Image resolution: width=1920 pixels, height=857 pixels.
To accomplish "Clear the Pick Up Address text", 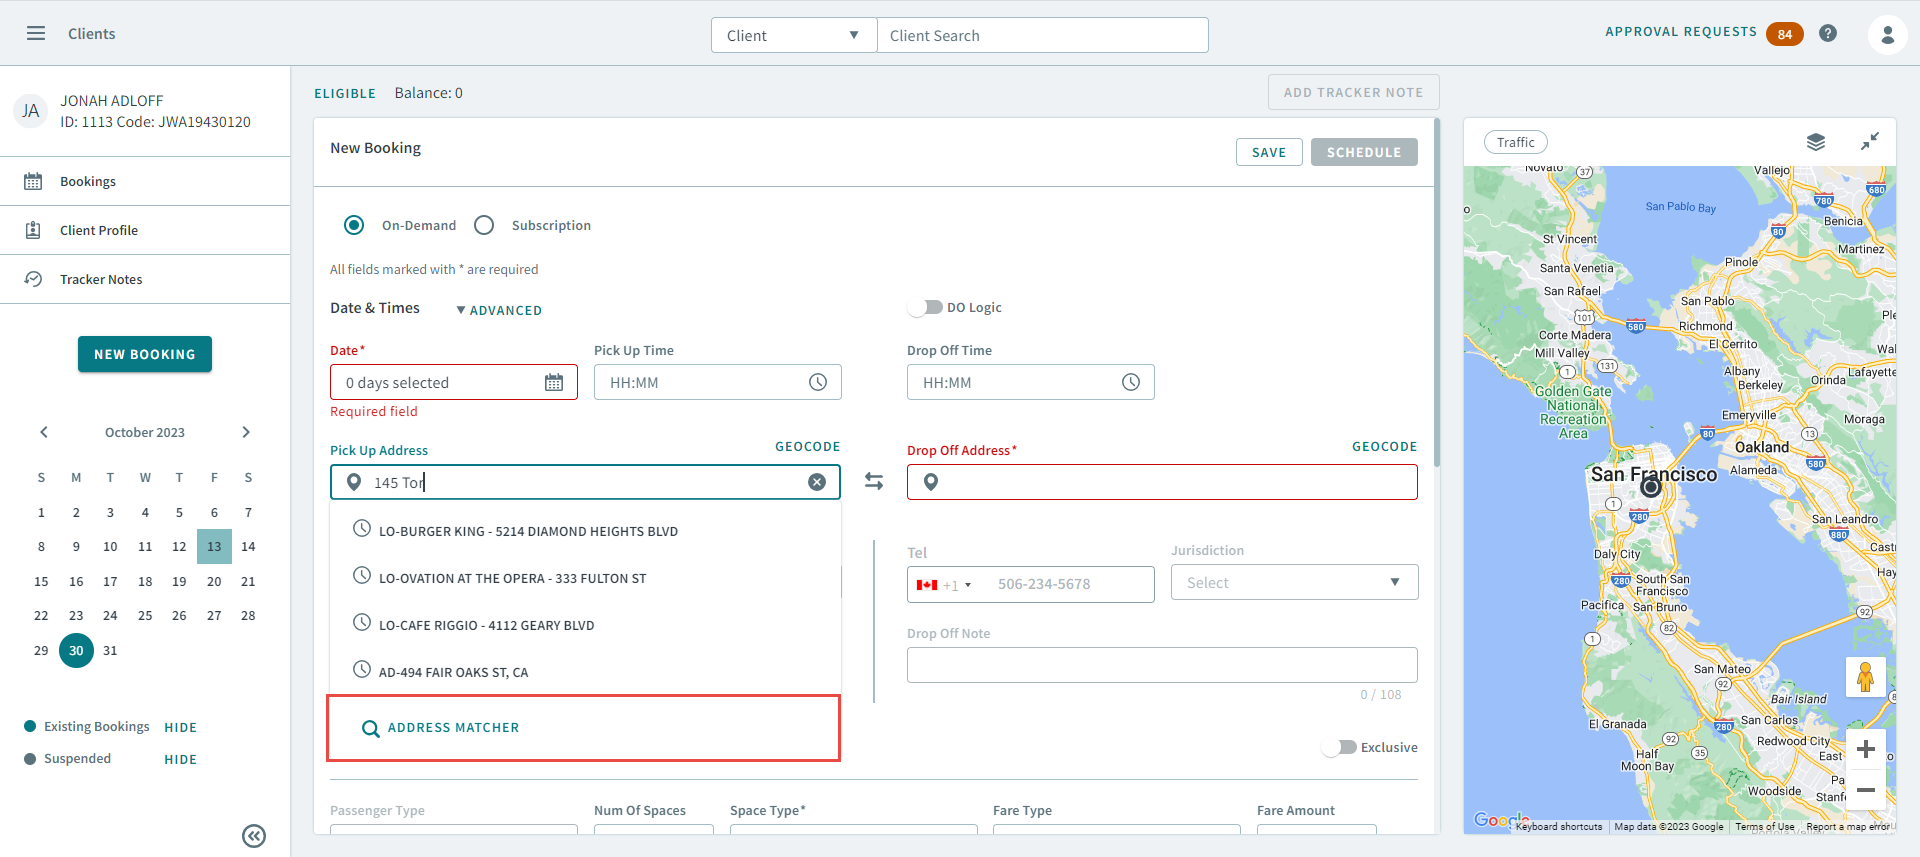I will [x=817, y=482].
